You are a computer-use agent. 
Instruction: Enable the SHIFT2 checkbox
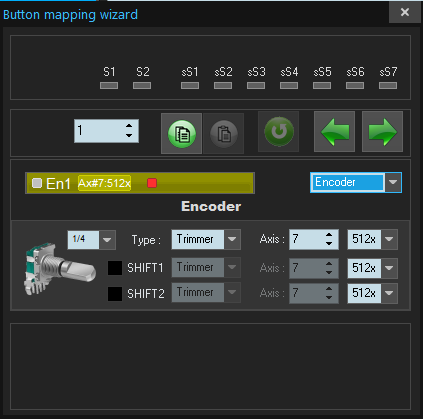[115, 294]
